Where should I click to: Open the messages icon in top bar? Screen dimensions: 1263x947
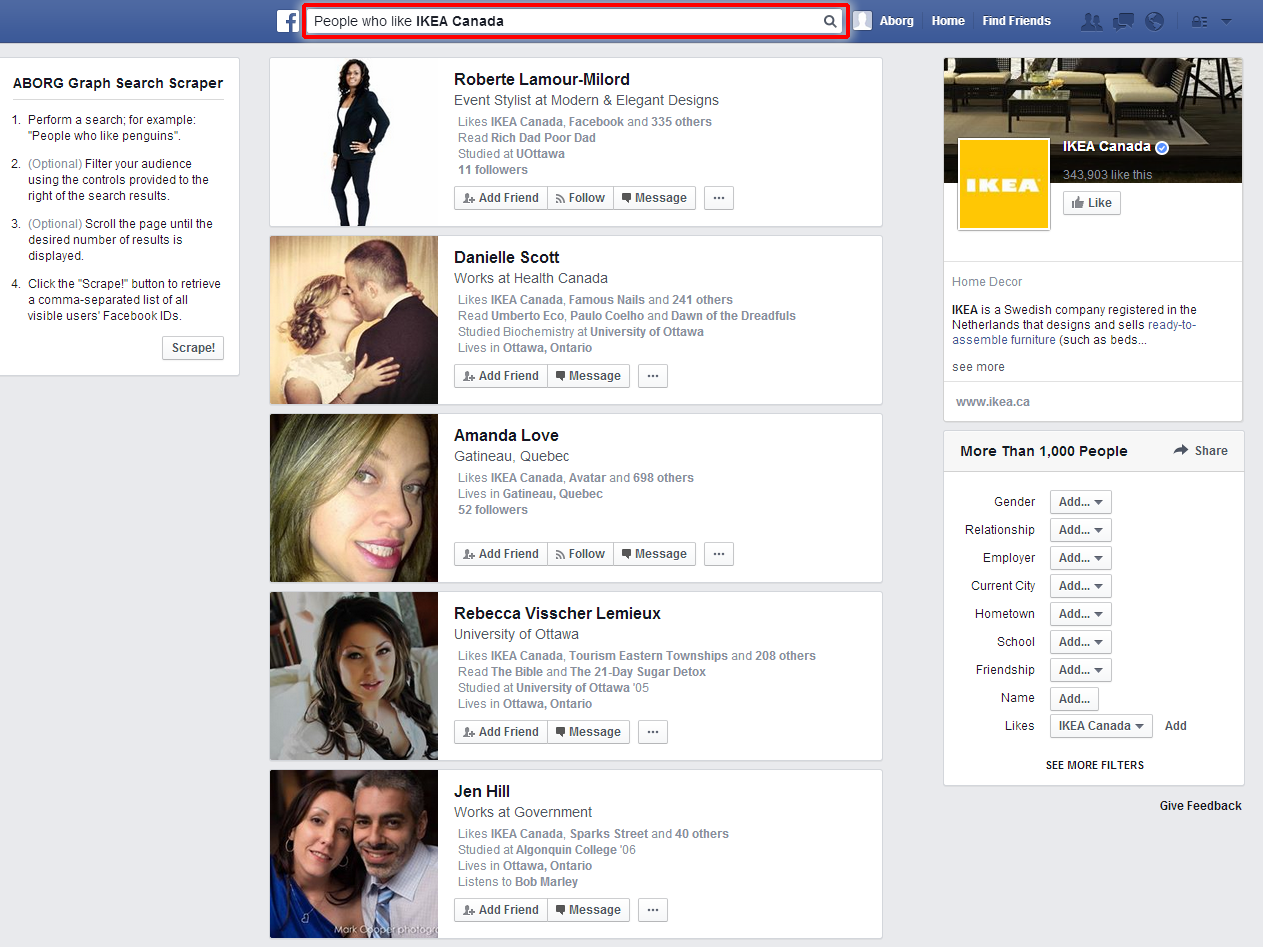point(1123,21)
